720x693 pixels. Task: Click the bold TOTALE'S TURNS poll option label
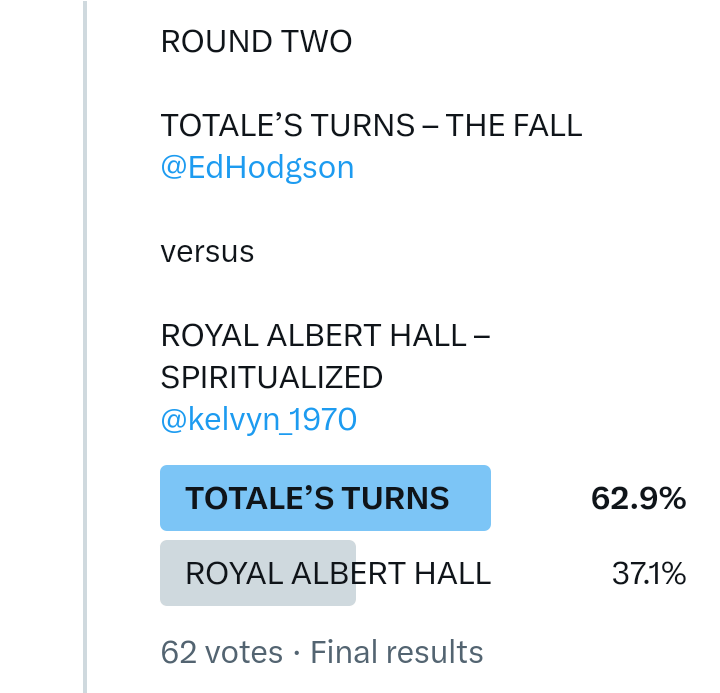coord(317,499)
